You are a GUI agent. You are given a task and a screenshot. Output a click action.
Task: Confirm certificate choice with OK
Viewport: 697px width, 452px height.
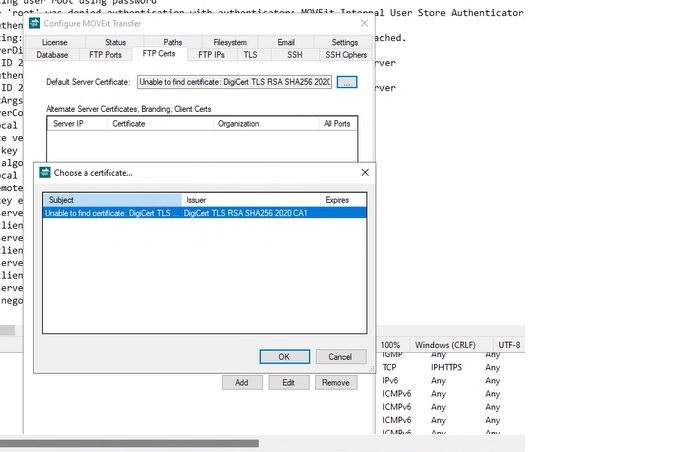click(284, 357)
